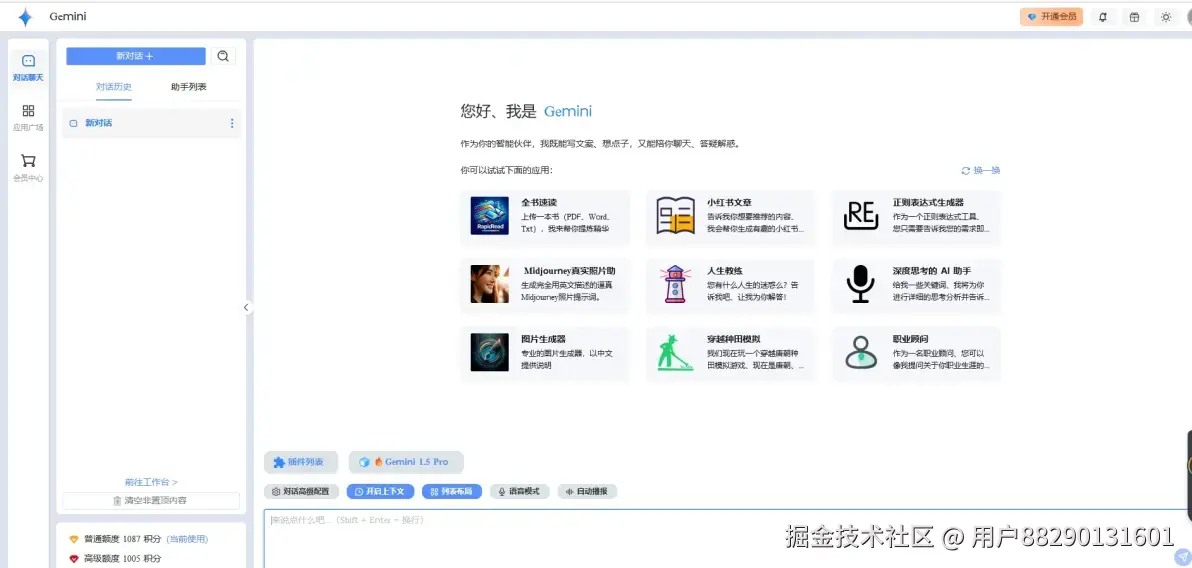Click 清空非置顶内容 button
This screenshot has height=568, width=1192.
[x=151, y=500]
